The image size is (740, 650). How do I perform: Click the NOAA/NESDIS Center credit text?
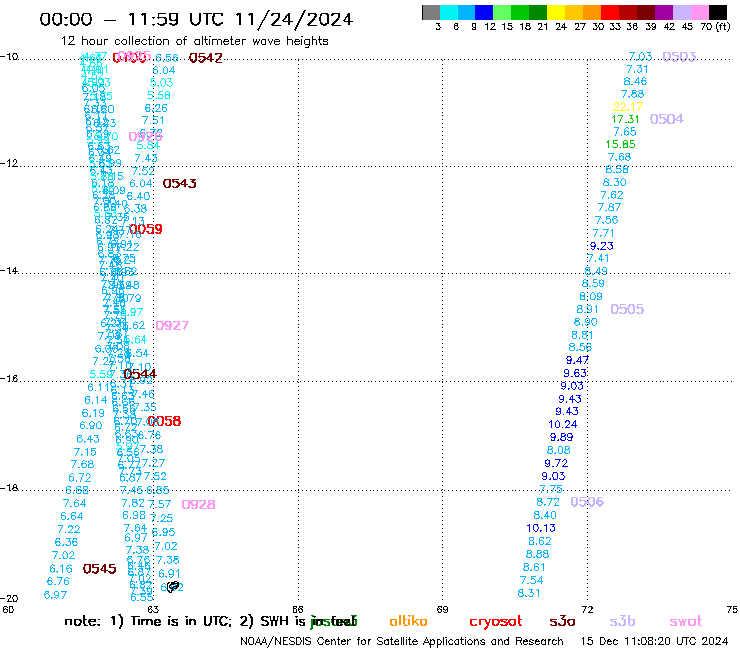(402, 641)
